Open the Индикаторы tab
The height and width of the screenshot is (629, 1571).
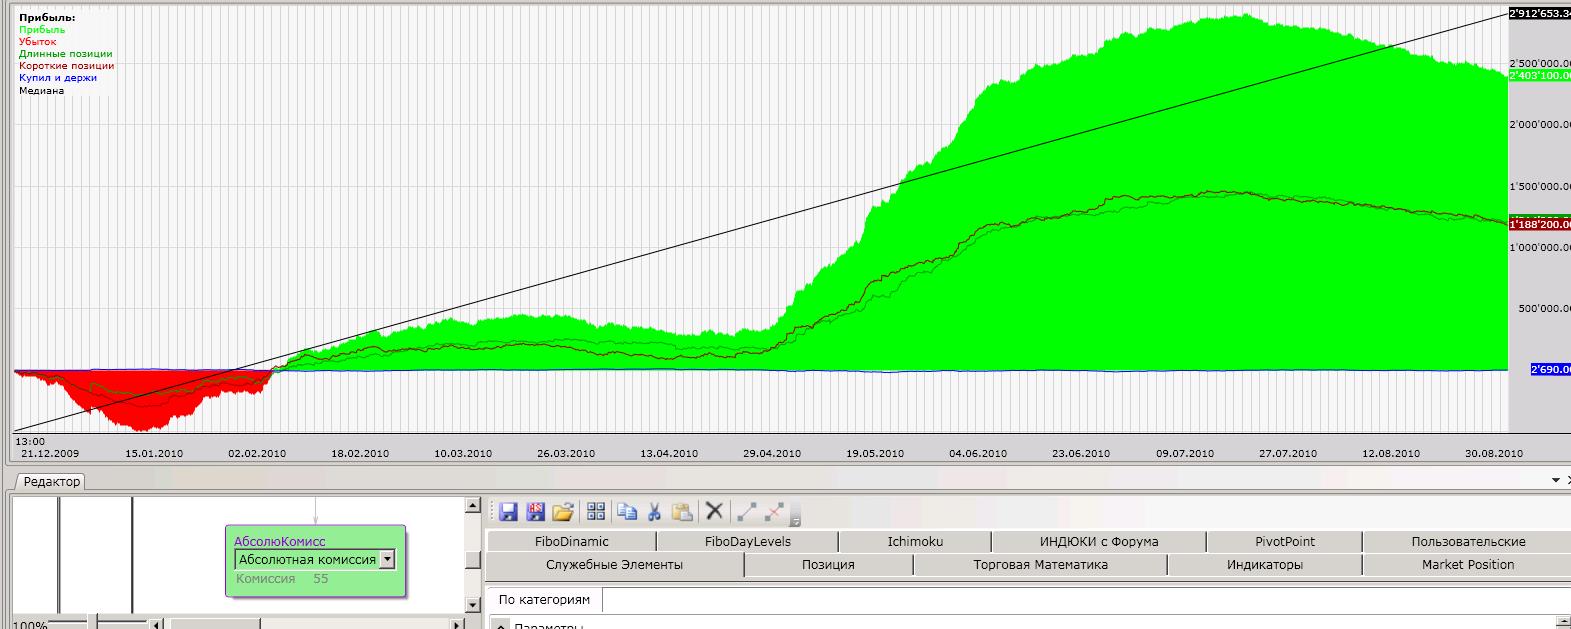tap(1265, 565)
